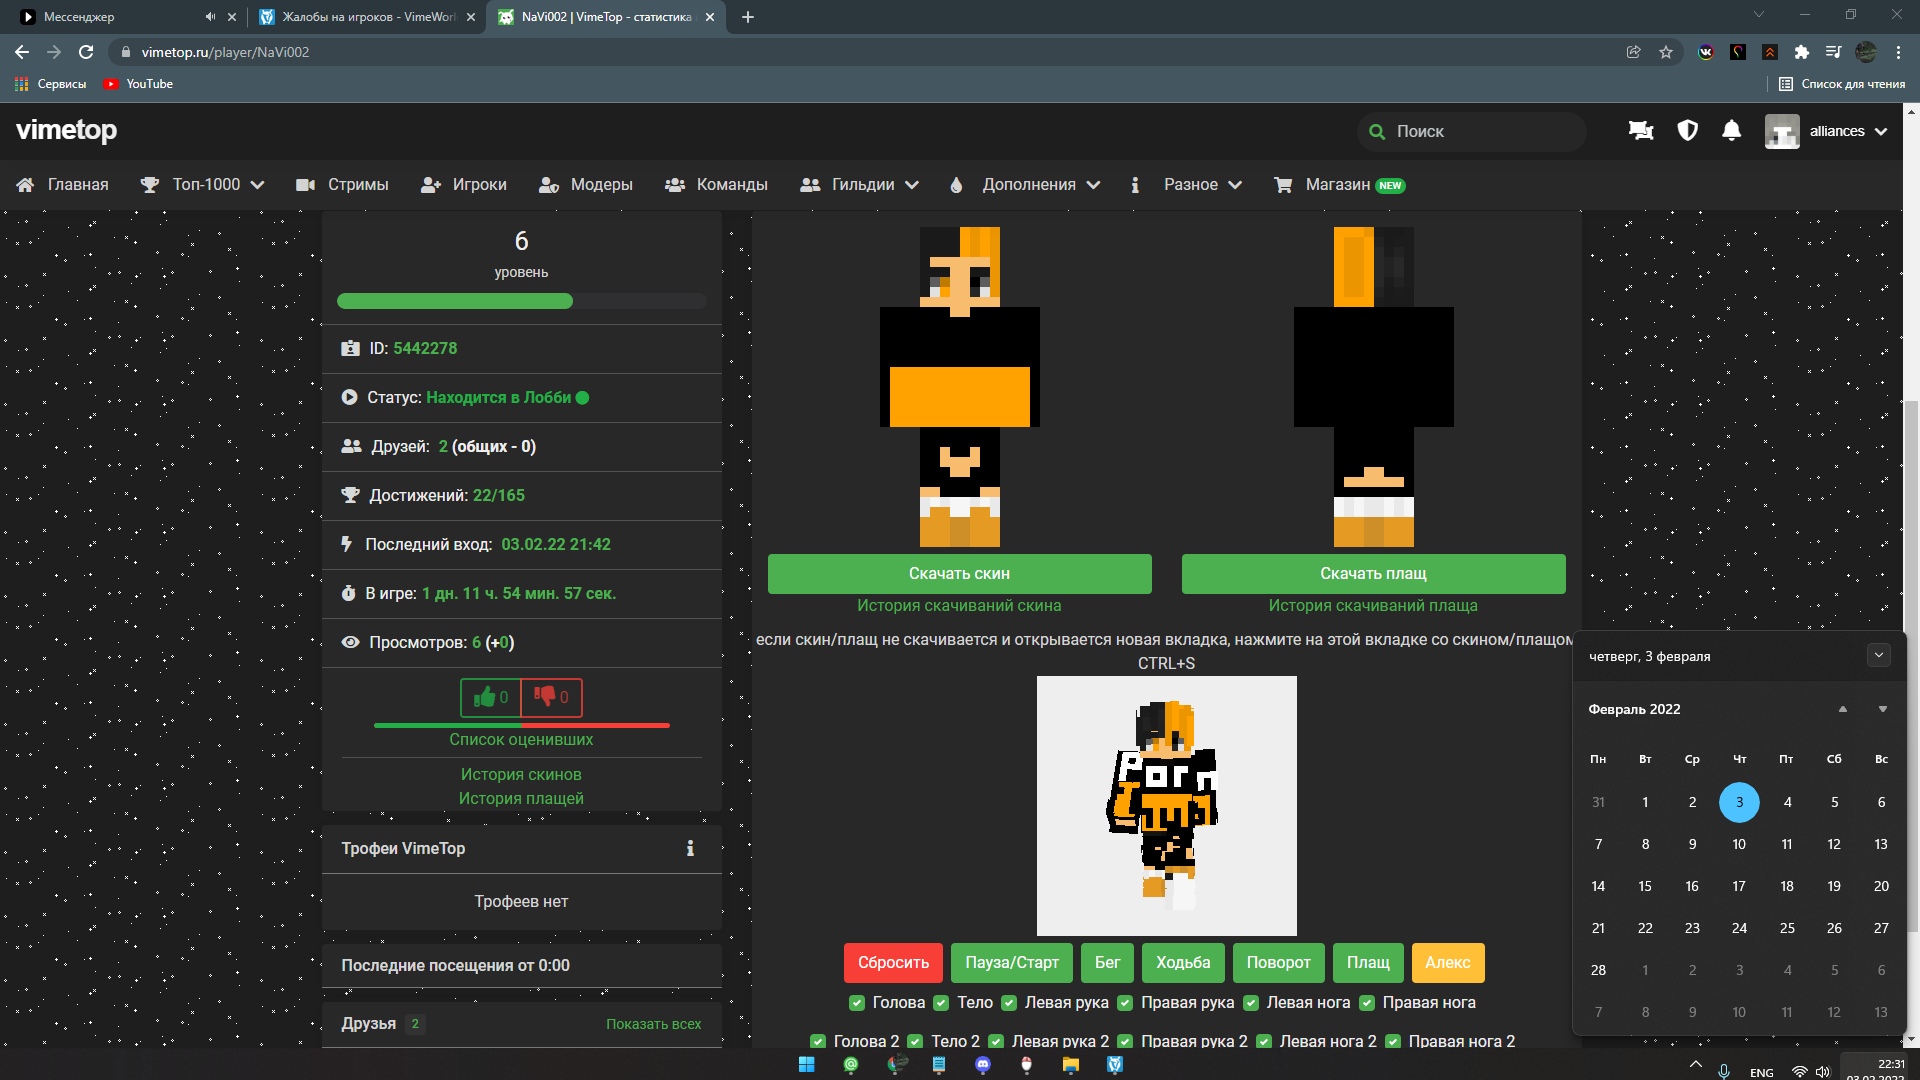Click the Скачать скин button

point(959,574)
